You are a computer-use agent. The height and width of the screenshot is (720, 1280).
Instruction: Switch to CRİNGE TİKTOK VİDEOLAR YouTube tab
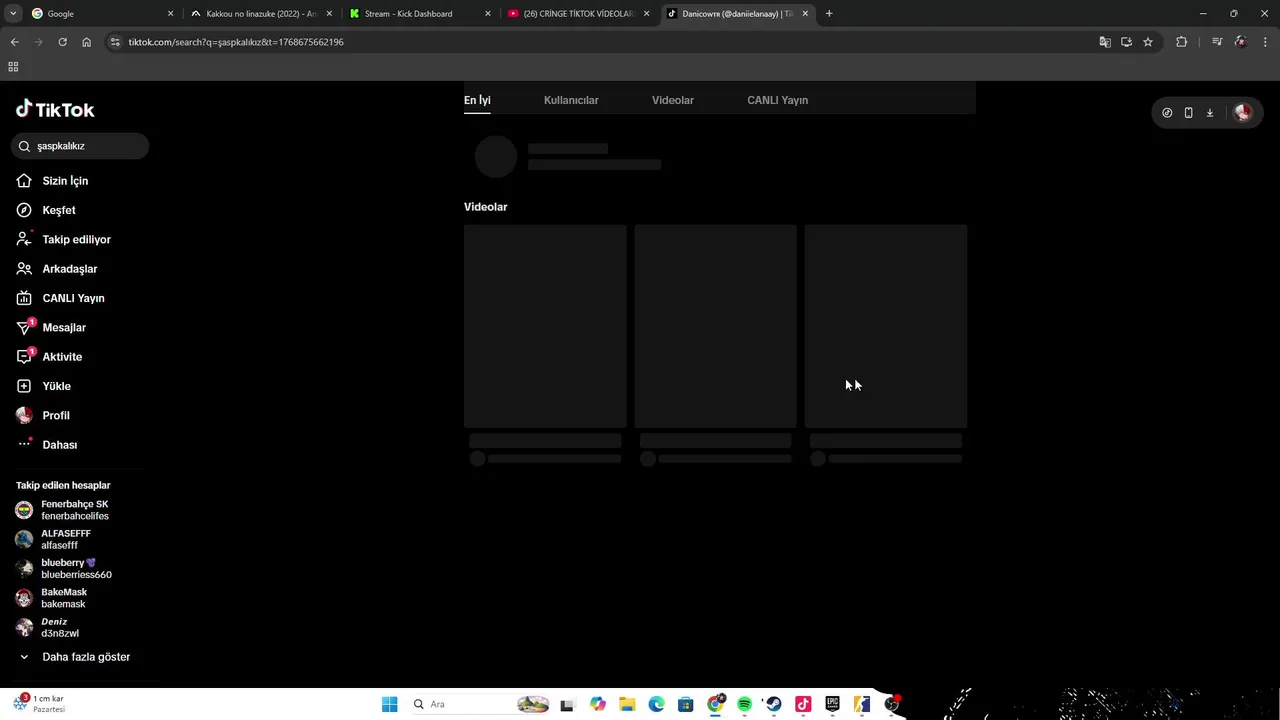point(580,14)
